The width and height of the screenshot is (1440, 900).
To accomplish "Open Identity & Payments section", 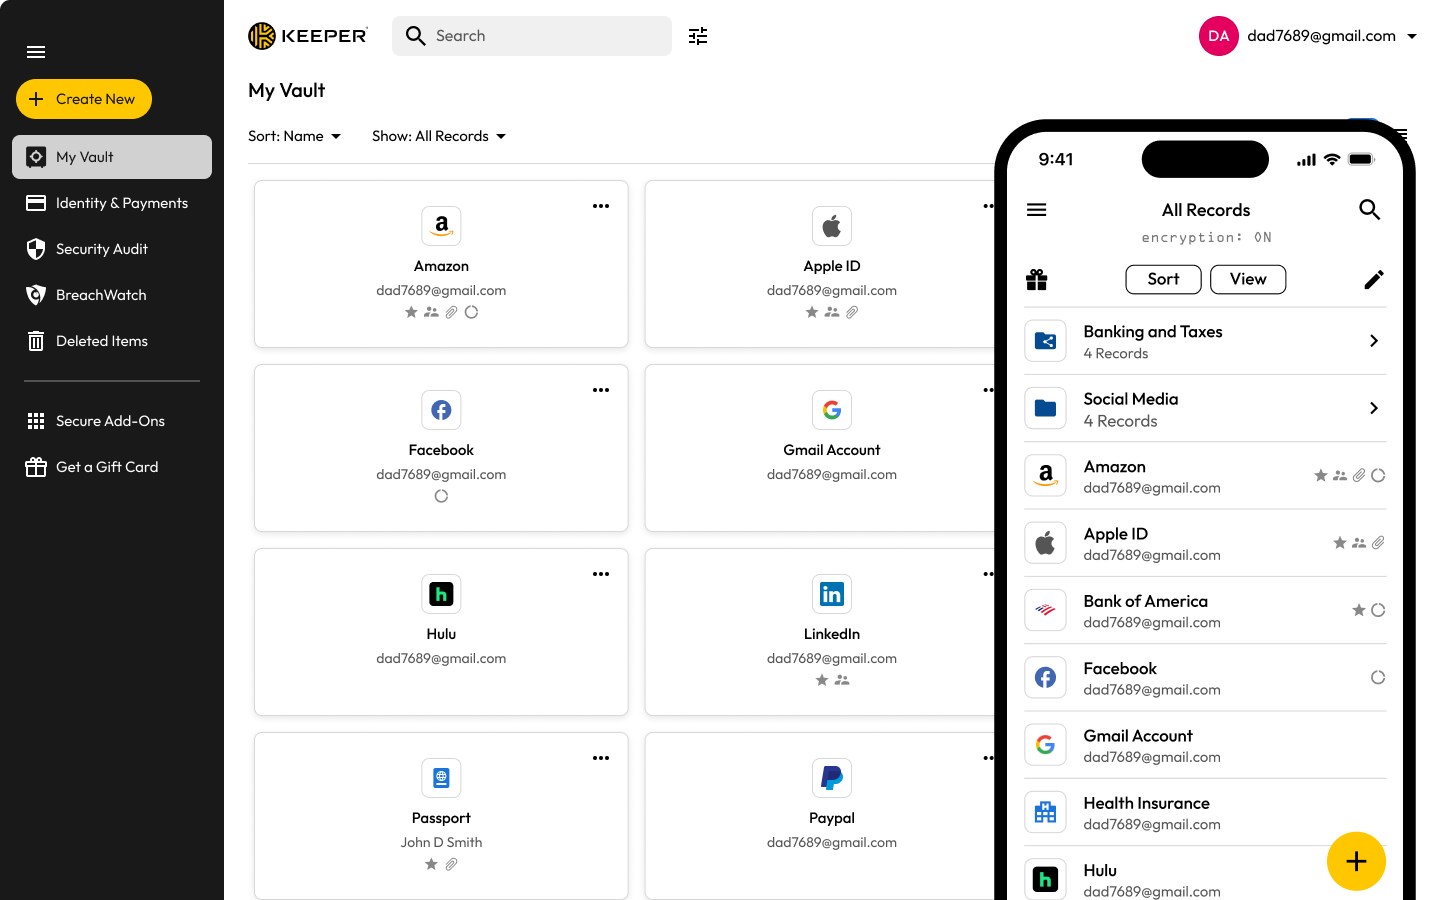I will [x=121, y=203].
